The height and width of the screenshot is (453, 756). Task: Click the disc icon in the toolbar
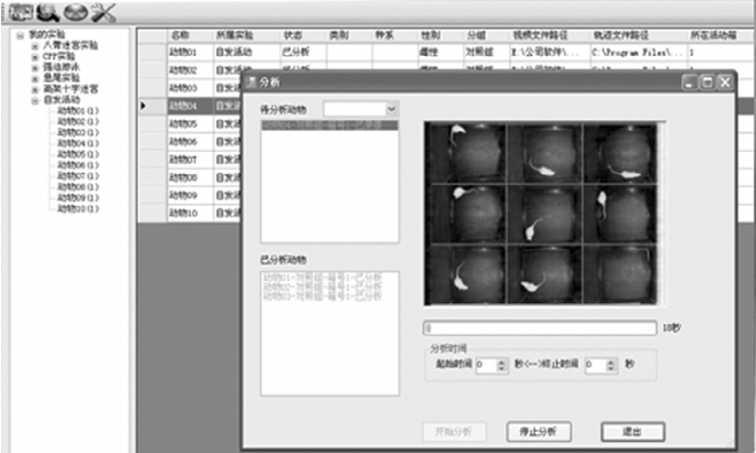click(x=76, y=13)
